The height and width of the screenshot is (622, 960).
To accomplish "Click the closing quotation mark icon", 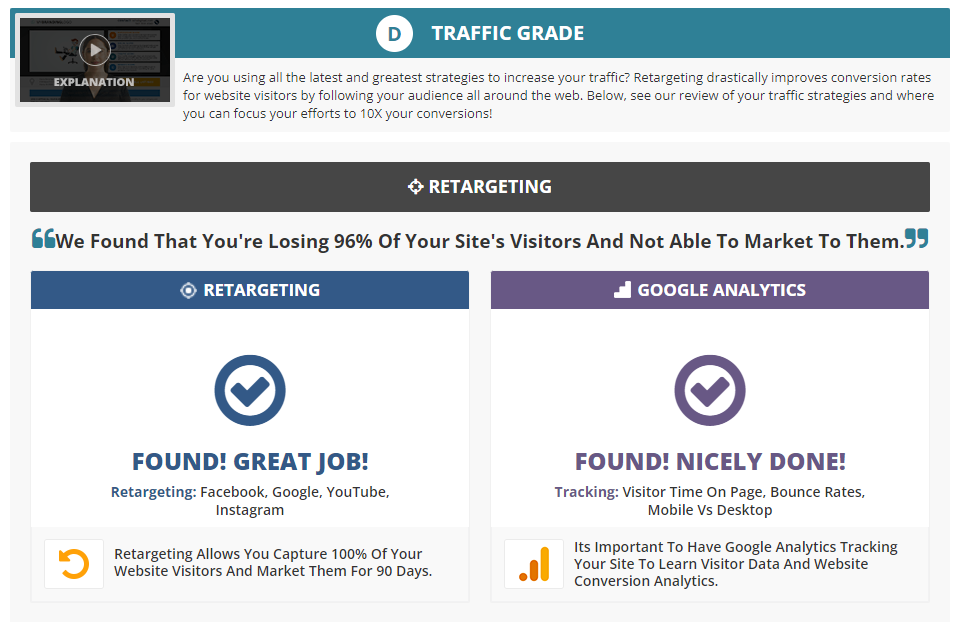I will point(916,238).
